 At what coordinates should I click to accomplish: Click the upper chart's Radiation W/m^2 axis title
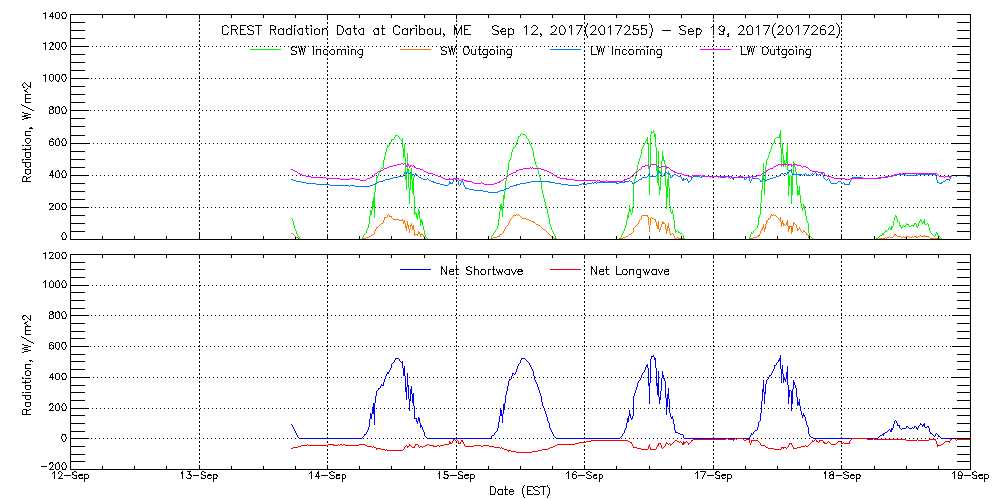click(x=28, y=128)
